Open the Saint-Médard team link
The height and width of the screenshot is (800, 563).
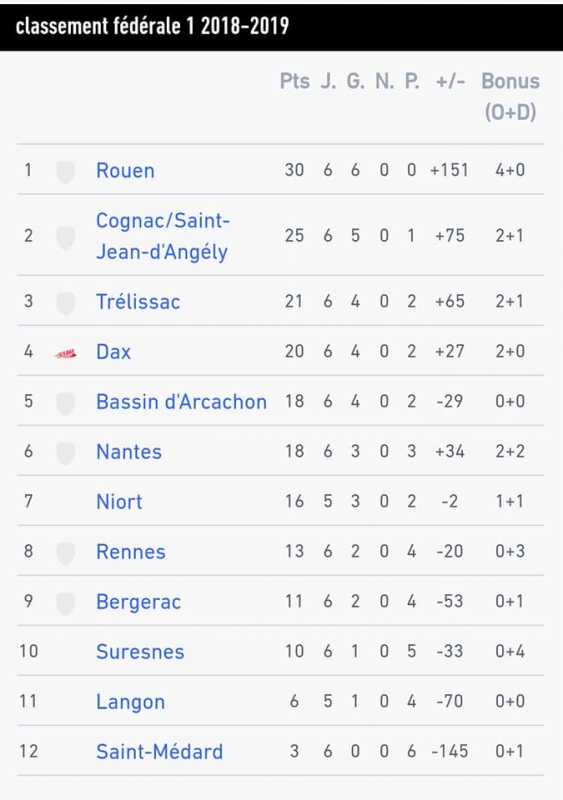[159, 752]
